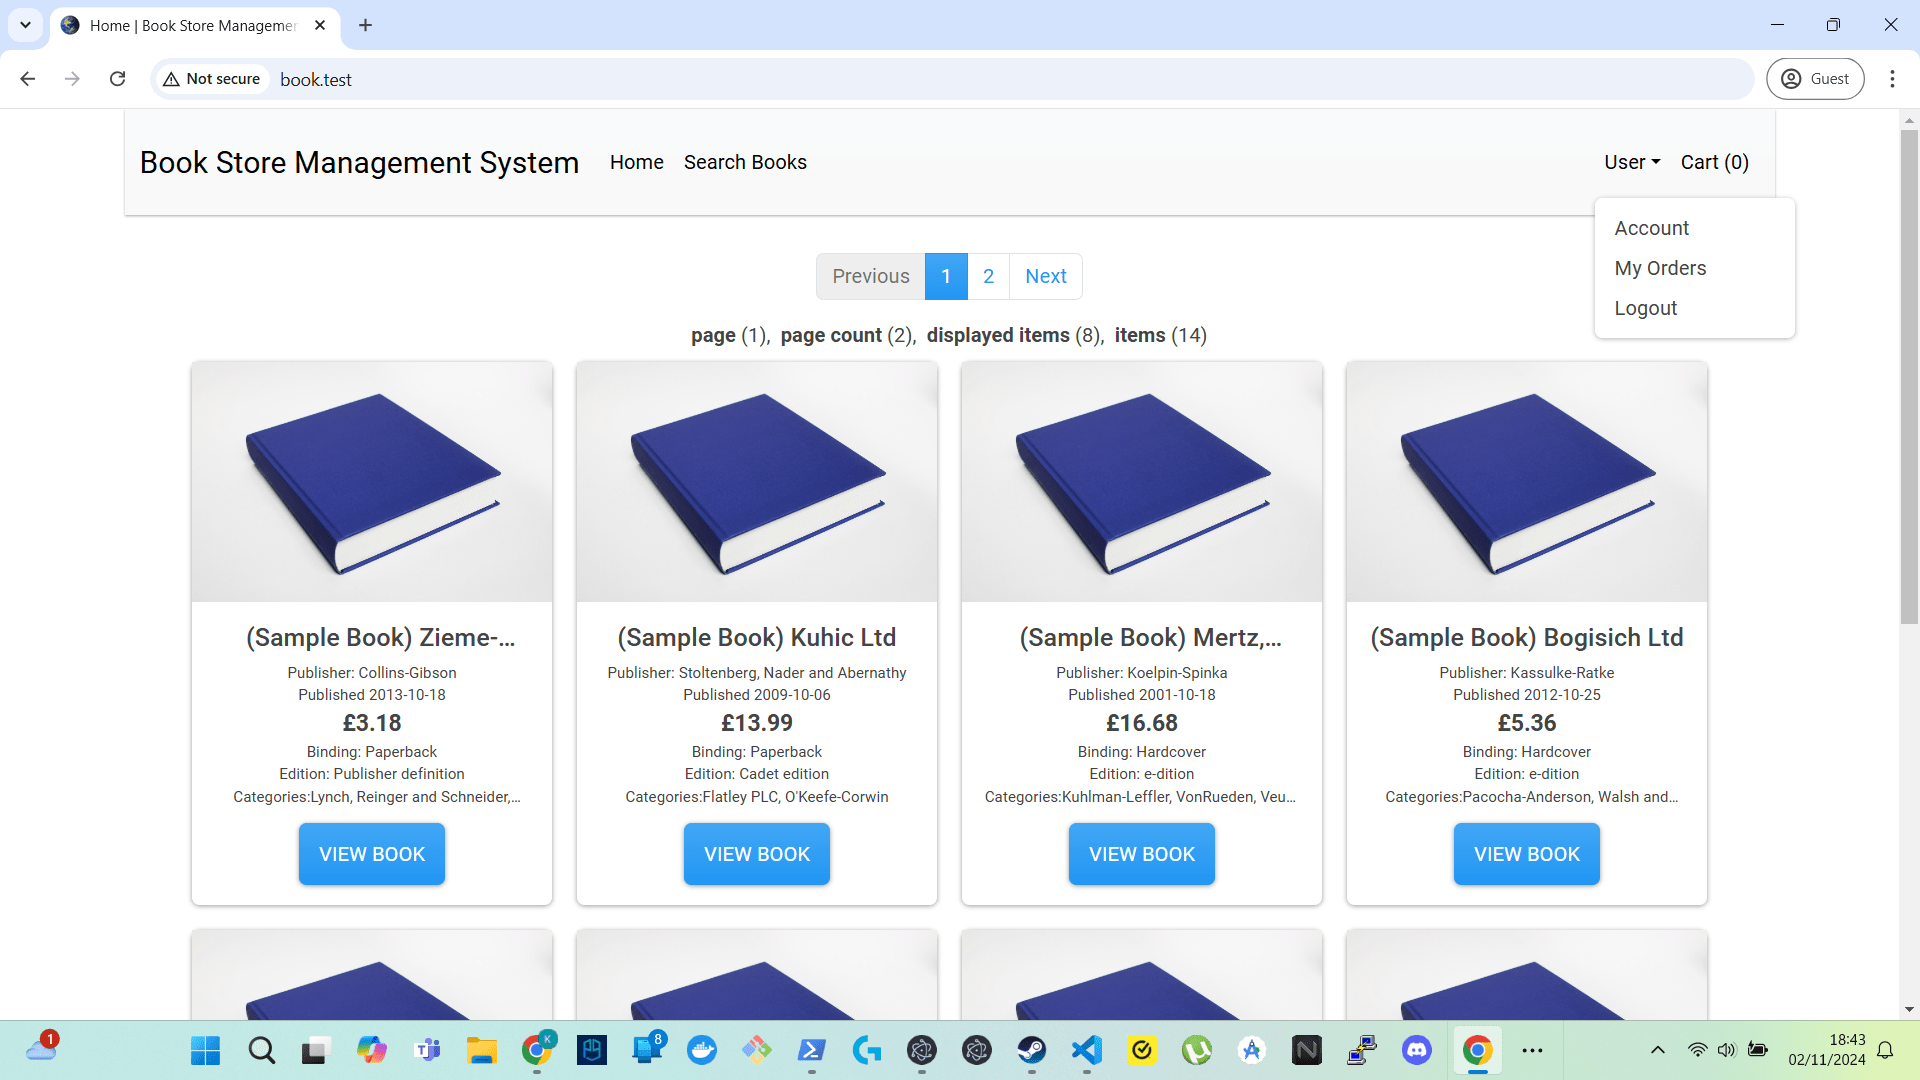Open Search Books navigation link
The width and height of the screenshot is (1920, 1080).
(745, 162)
